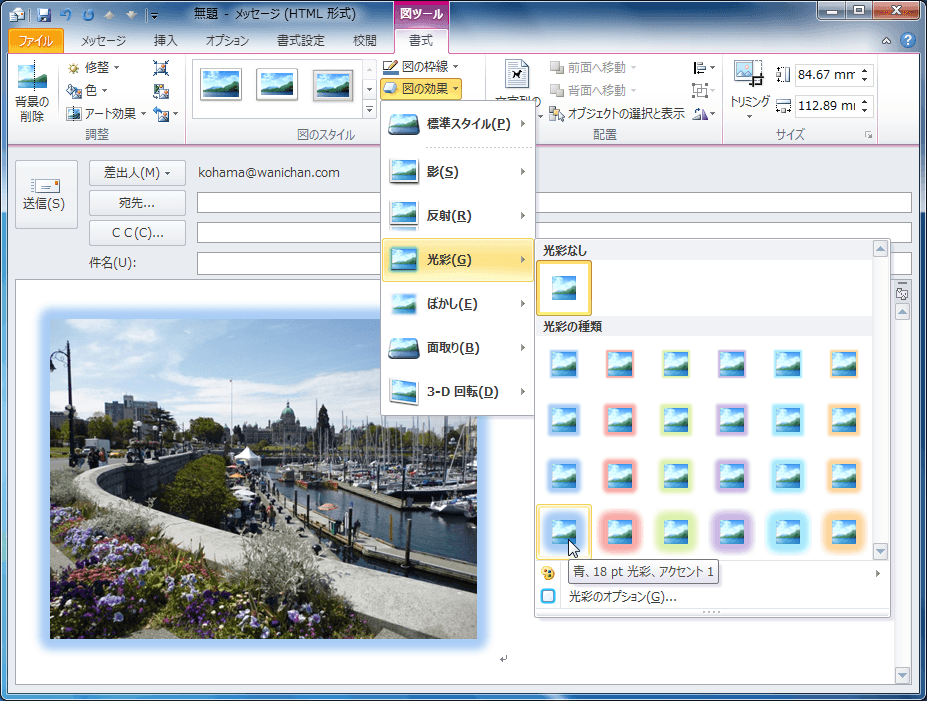Apply red 5pt glow in first row

pyautogui.click(x=620, y=364)
